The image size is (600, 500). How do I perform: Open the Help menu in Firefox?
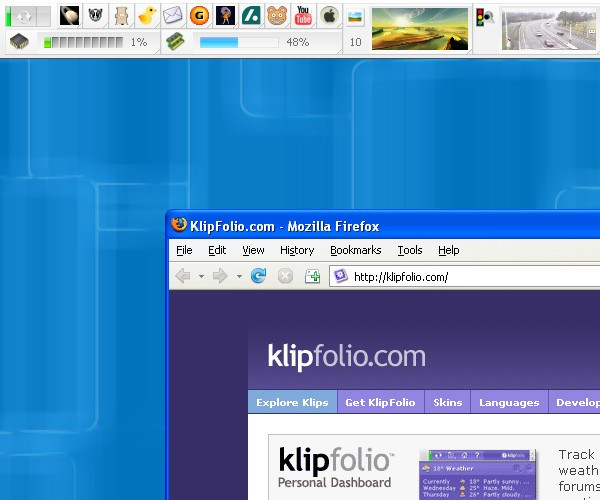tap(448, 250)
